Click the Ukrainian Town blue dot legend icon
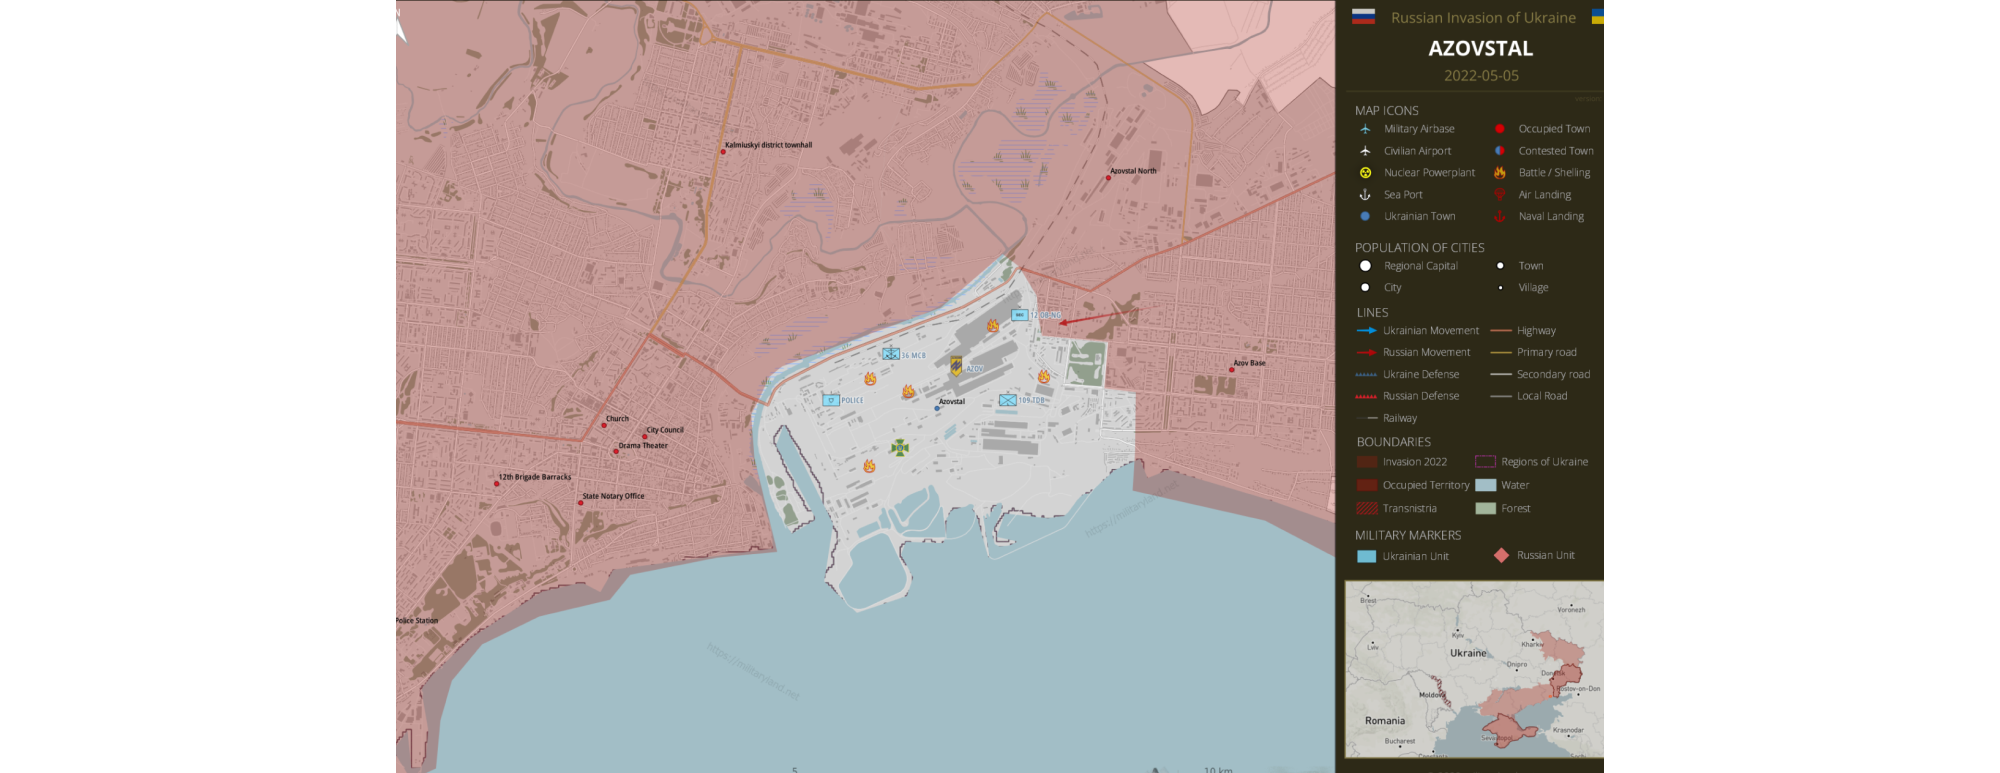This screenshot has width=2000, height=773. [1365, 216]
